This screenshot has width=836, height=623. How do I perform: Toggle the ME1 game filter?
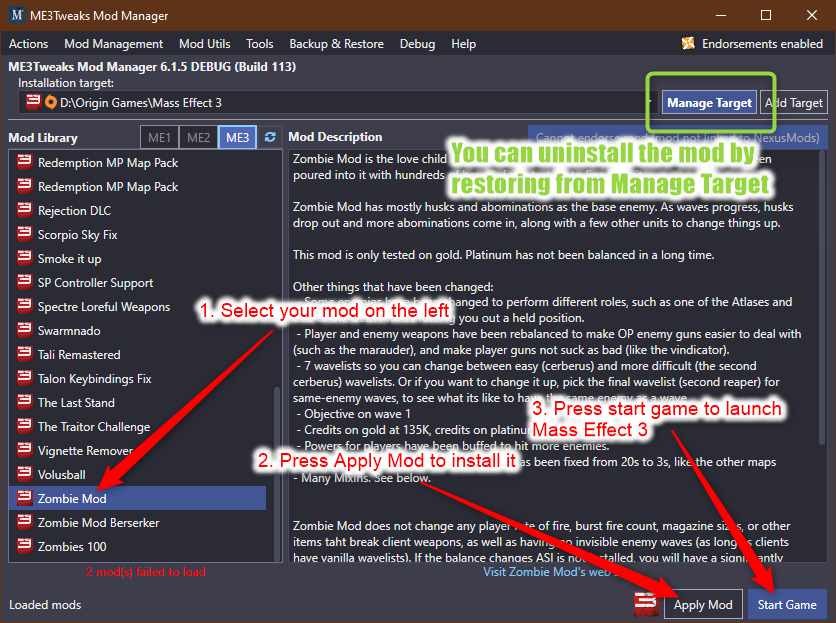click(159, 137)
